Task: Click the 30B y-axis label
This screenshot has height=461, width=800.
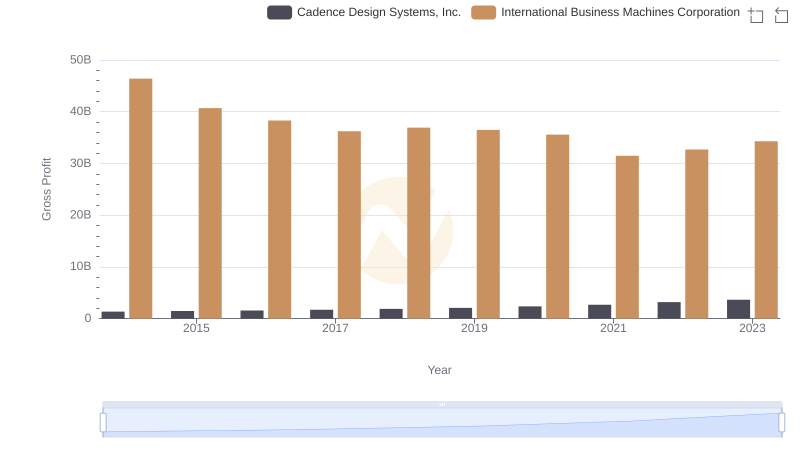Action: (x=81, y=163)
